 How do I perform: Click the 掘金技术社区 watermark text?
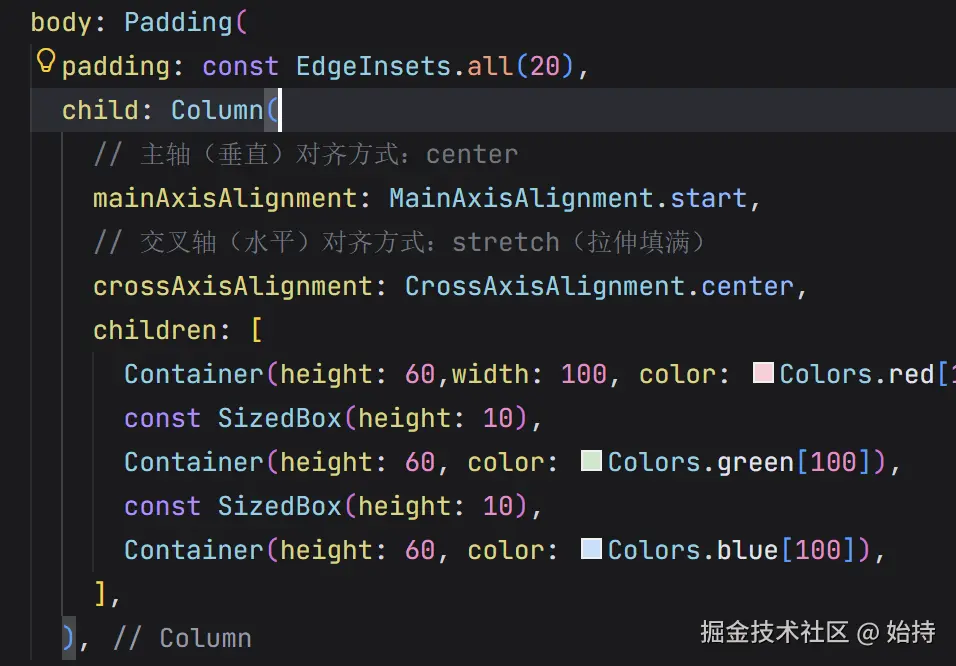pyautogui.click(x=774, y=632)
